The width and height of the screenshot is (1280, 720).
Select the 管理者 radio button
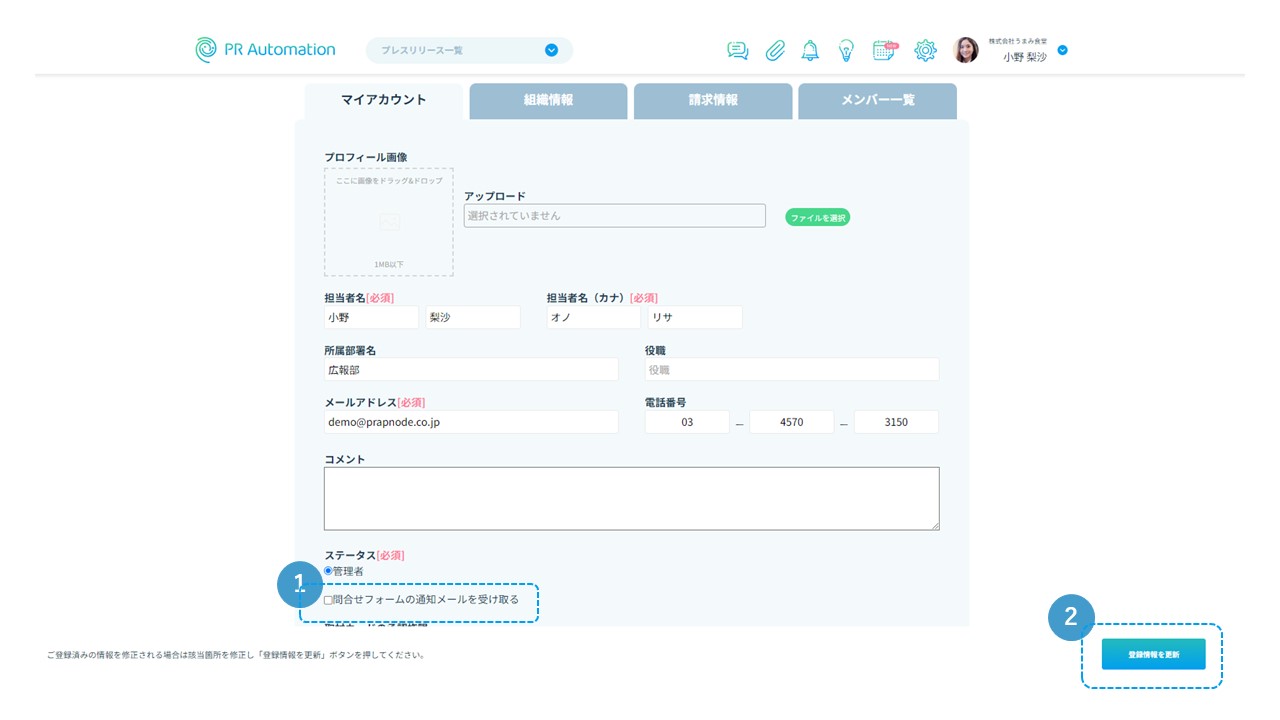pyautogui.click(x=328, y=571)
